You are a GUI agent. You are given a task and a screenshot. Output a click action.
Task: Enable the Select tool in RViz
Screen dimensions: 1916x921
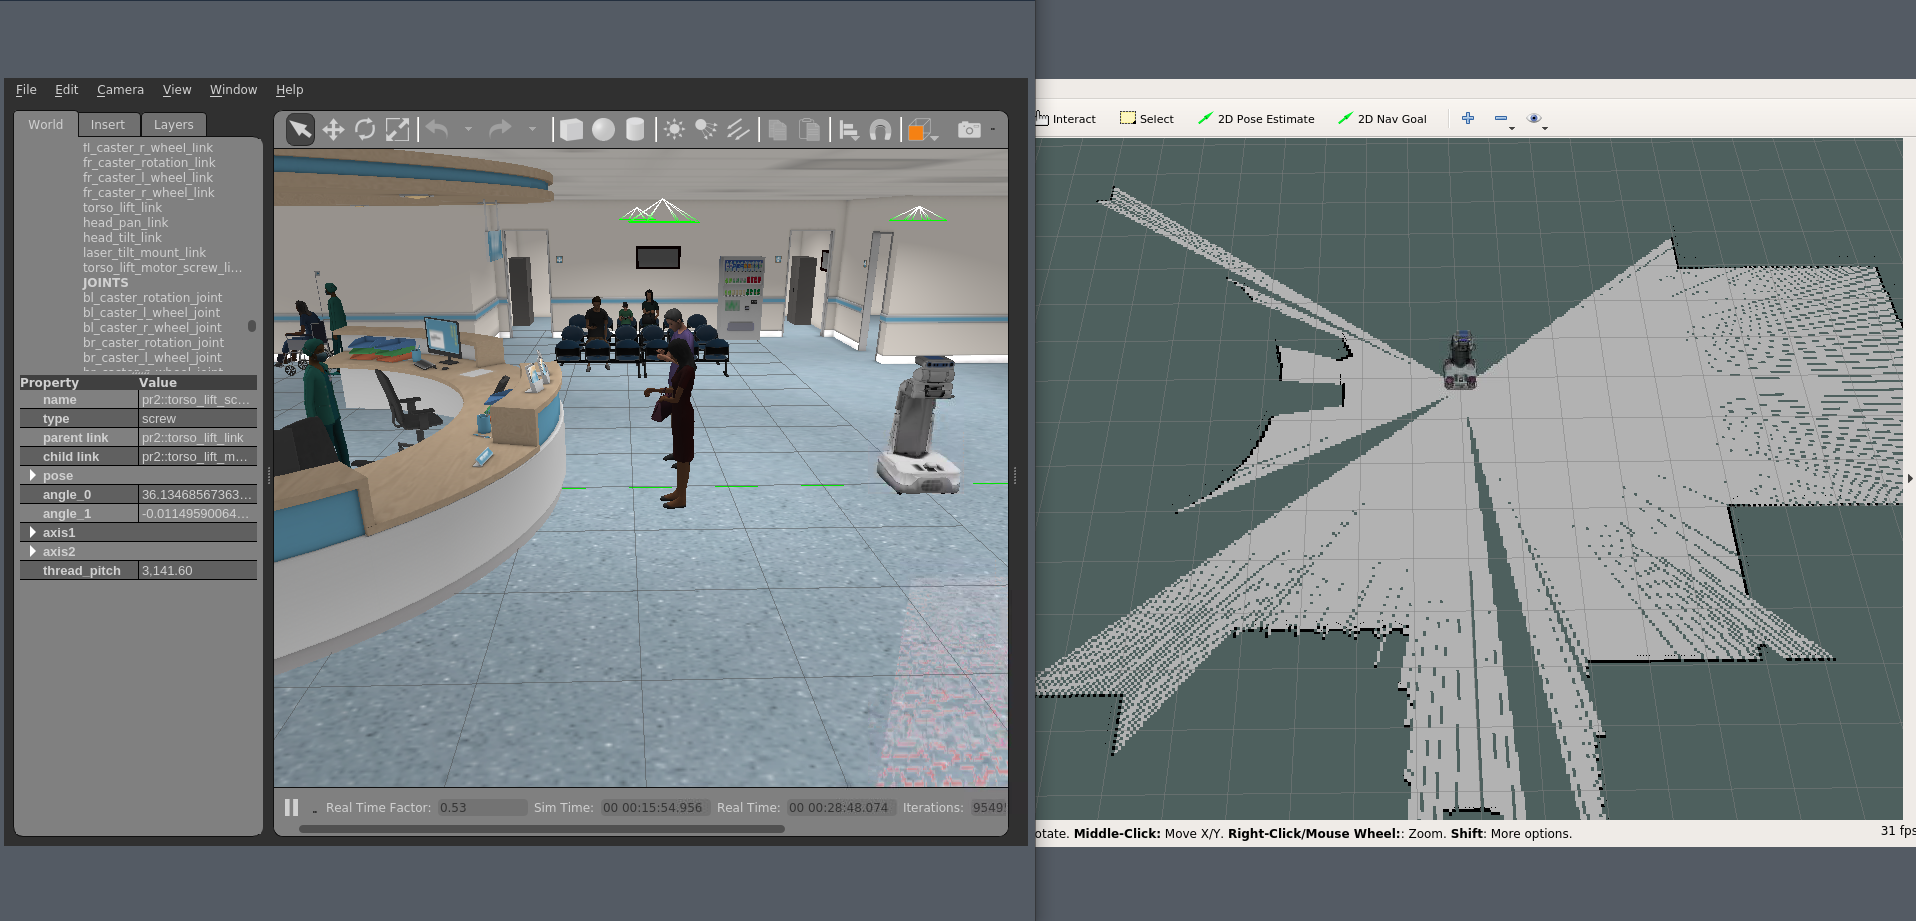point(1147,118)
